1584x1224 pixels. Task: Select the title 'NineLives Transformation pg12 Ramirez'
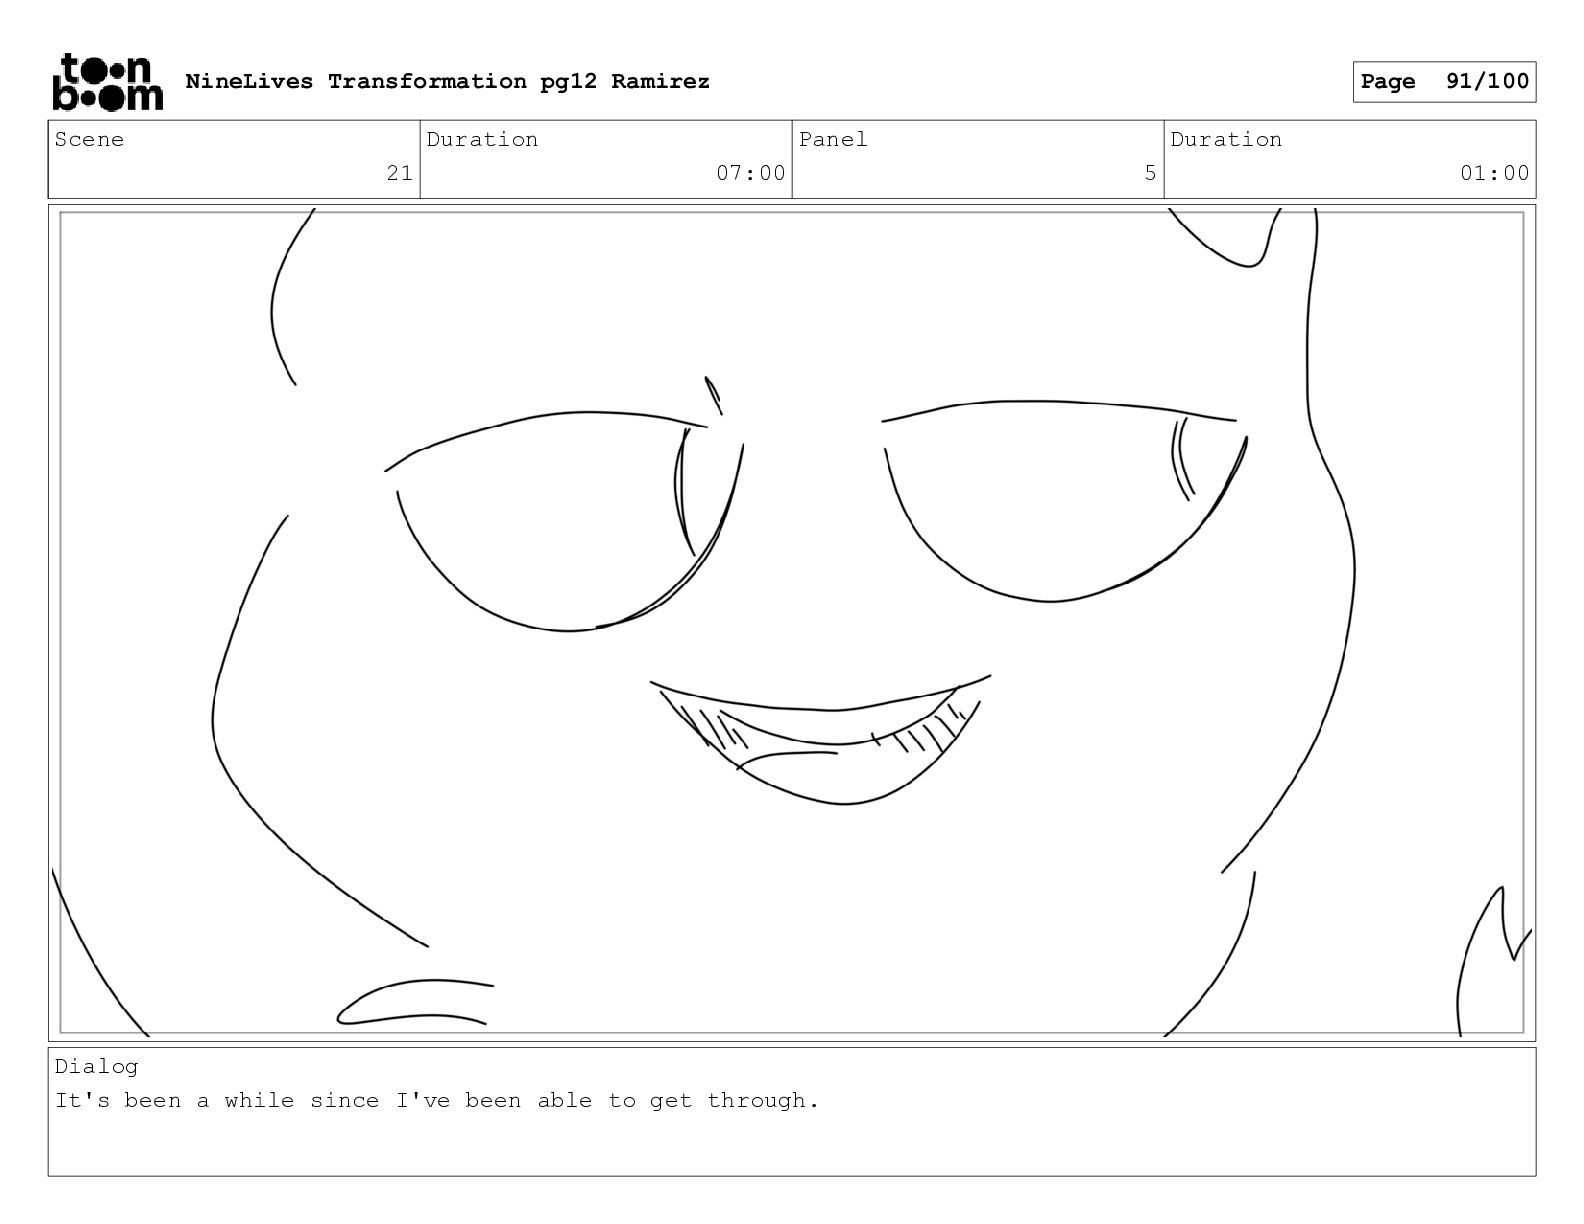tap(447, 81)
